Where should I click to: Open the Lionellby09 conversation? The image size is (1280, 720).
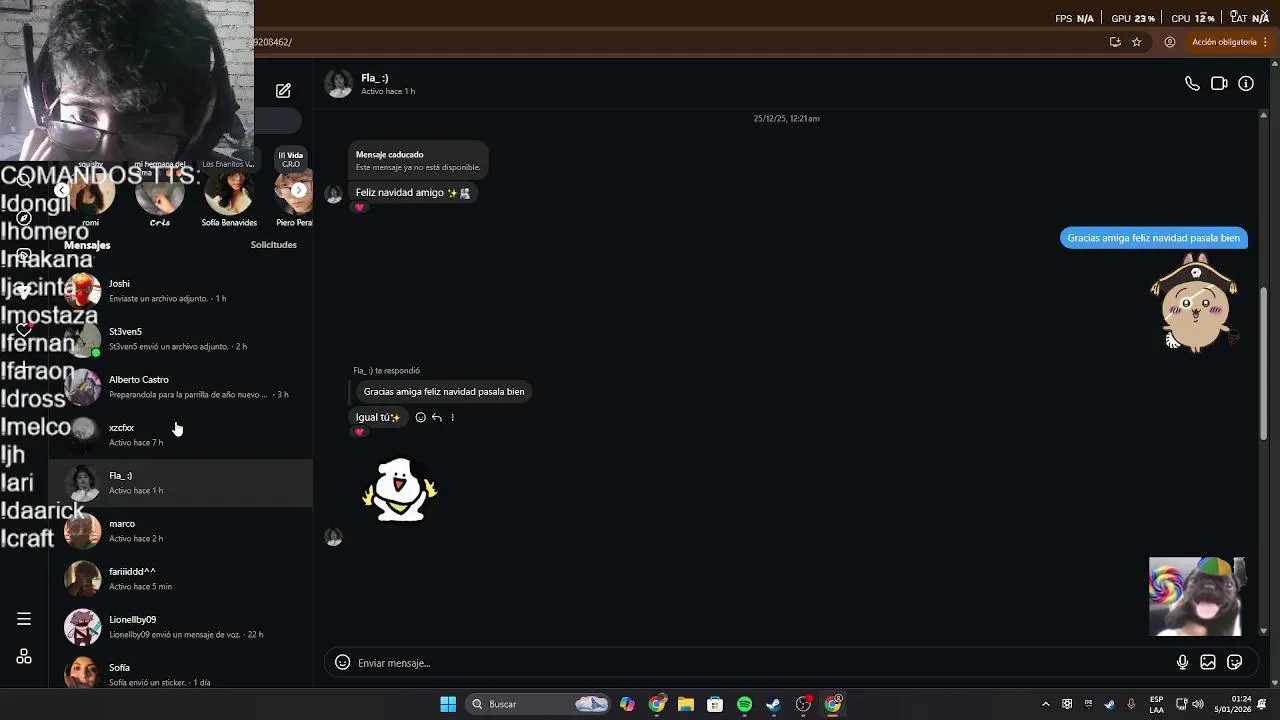[x=181, y=627]
